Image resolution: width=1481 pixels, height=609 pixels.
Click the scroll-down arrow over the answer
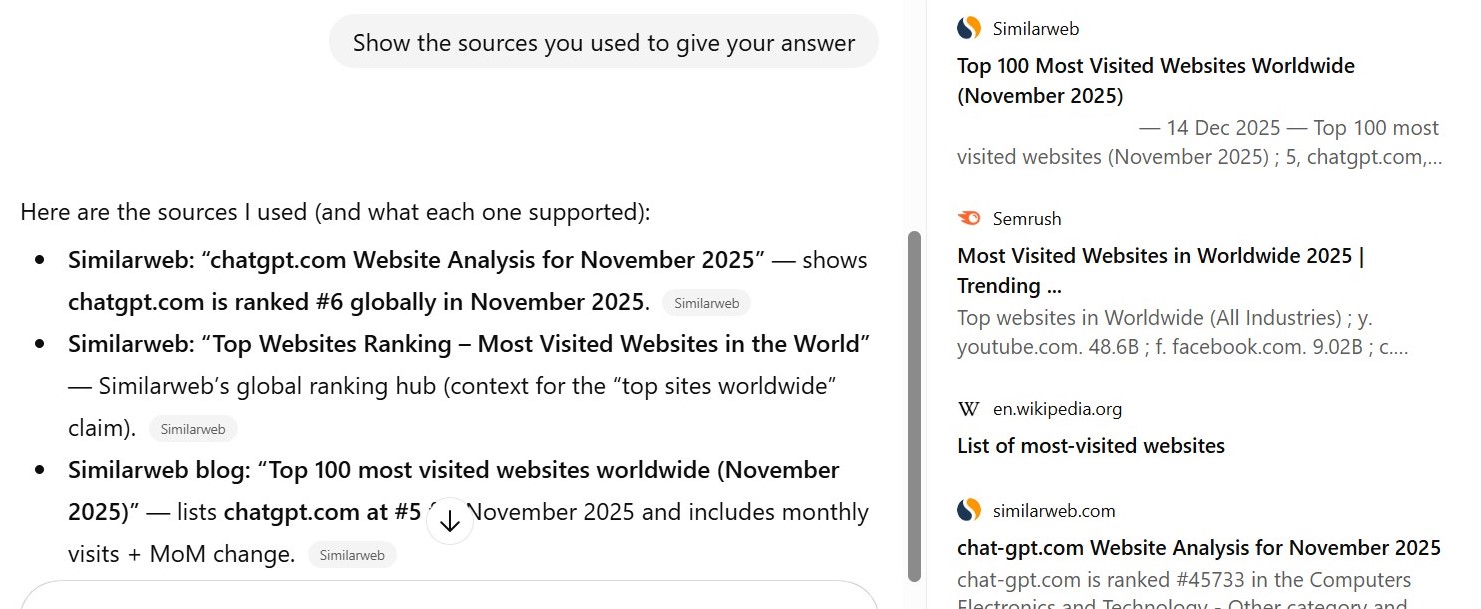[x=449, y=521]
